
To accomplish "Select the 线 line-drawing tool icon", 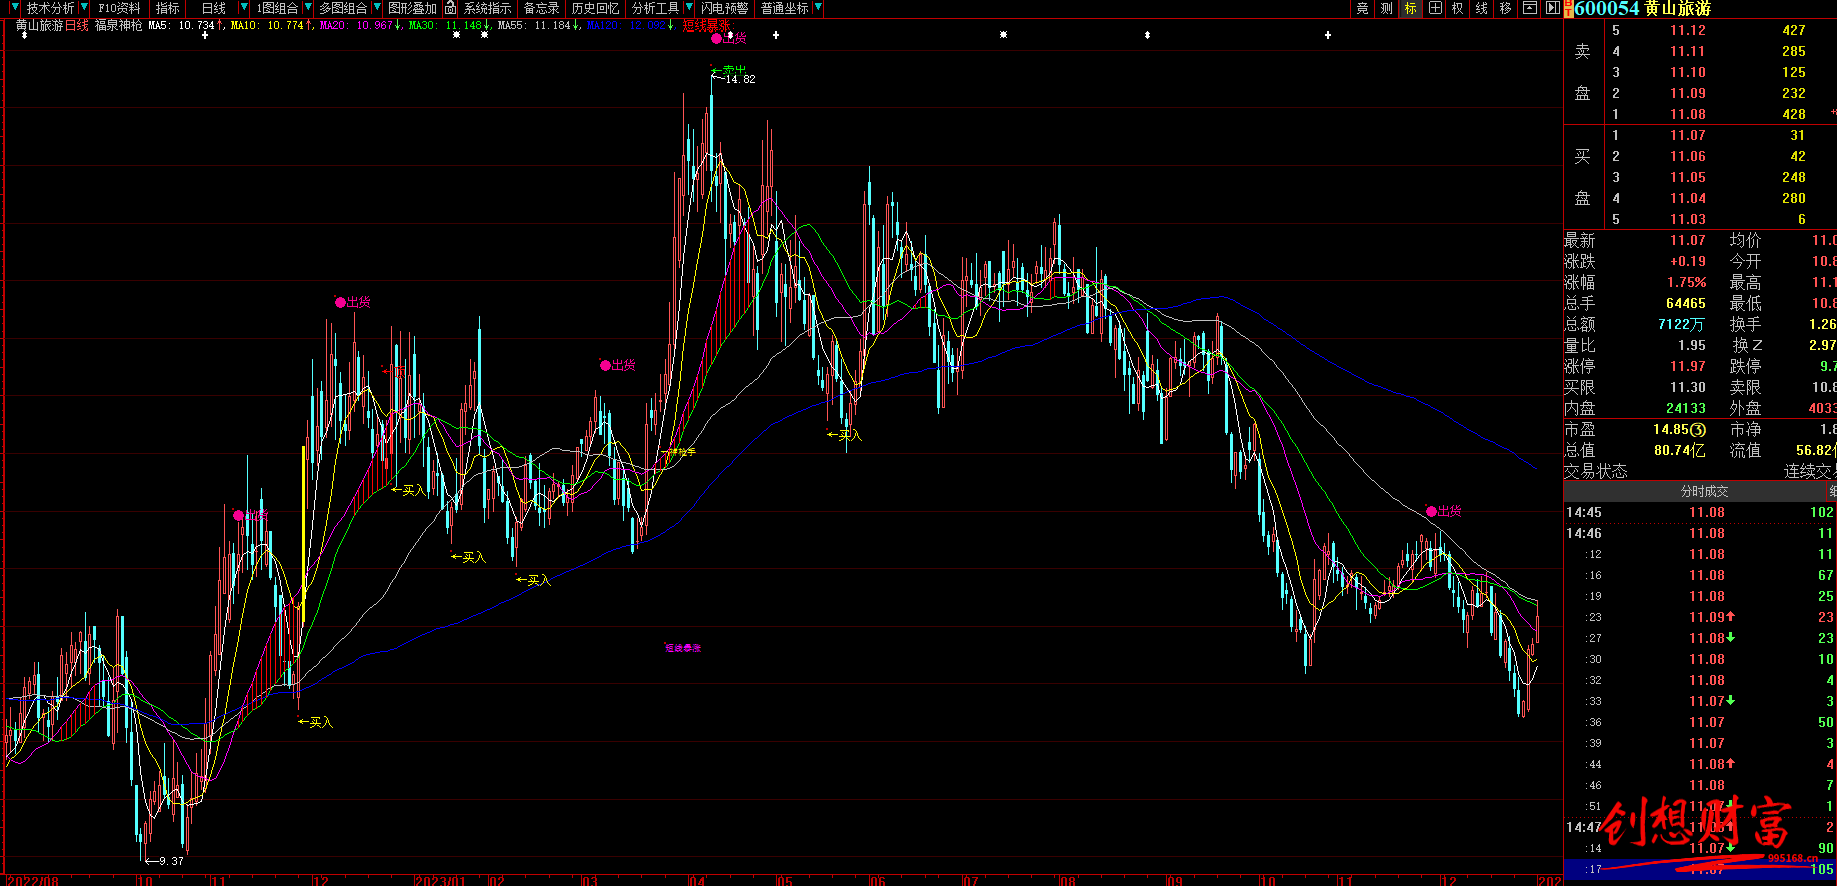I will click(1482, 8).
